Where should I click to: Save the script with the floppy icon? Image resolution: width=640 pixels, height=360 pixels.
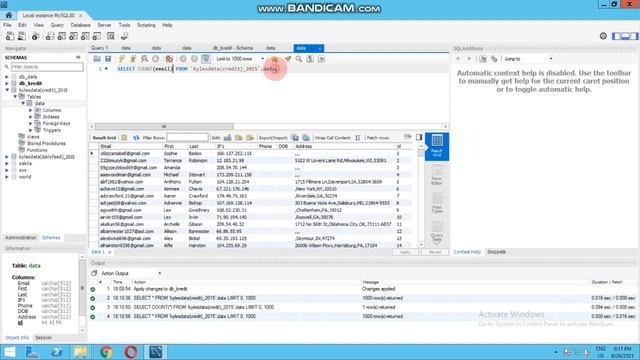pos(108,59)
